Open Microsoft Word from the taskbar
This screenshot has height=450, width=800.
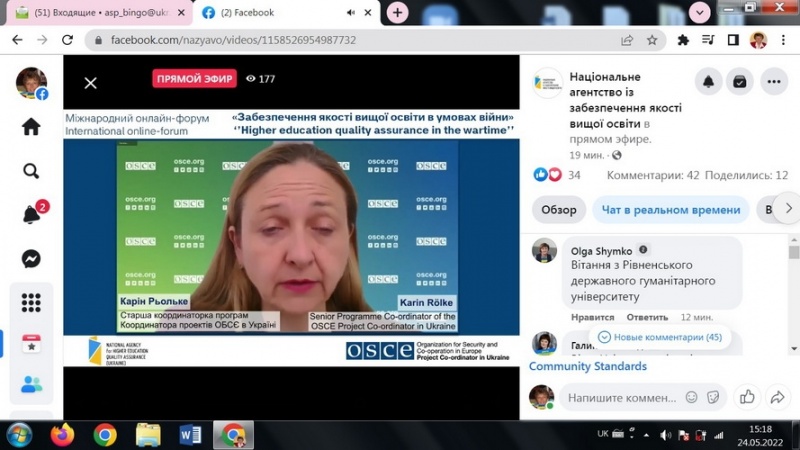190,435
